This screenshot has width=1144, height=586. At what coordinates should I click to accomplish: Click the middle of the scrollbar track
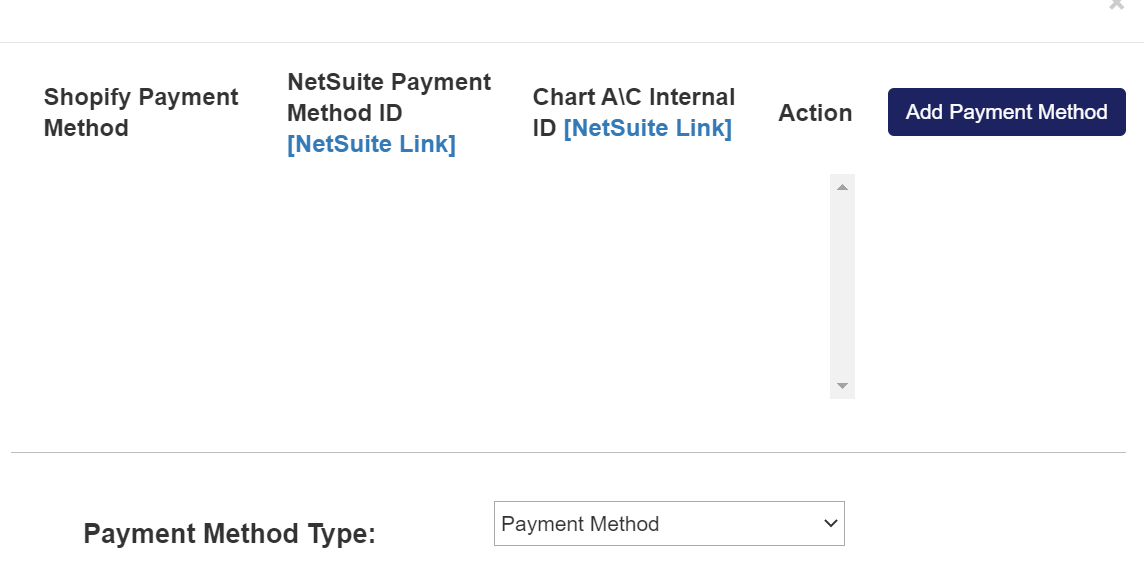pyautogui.click(x=842, y=287)
